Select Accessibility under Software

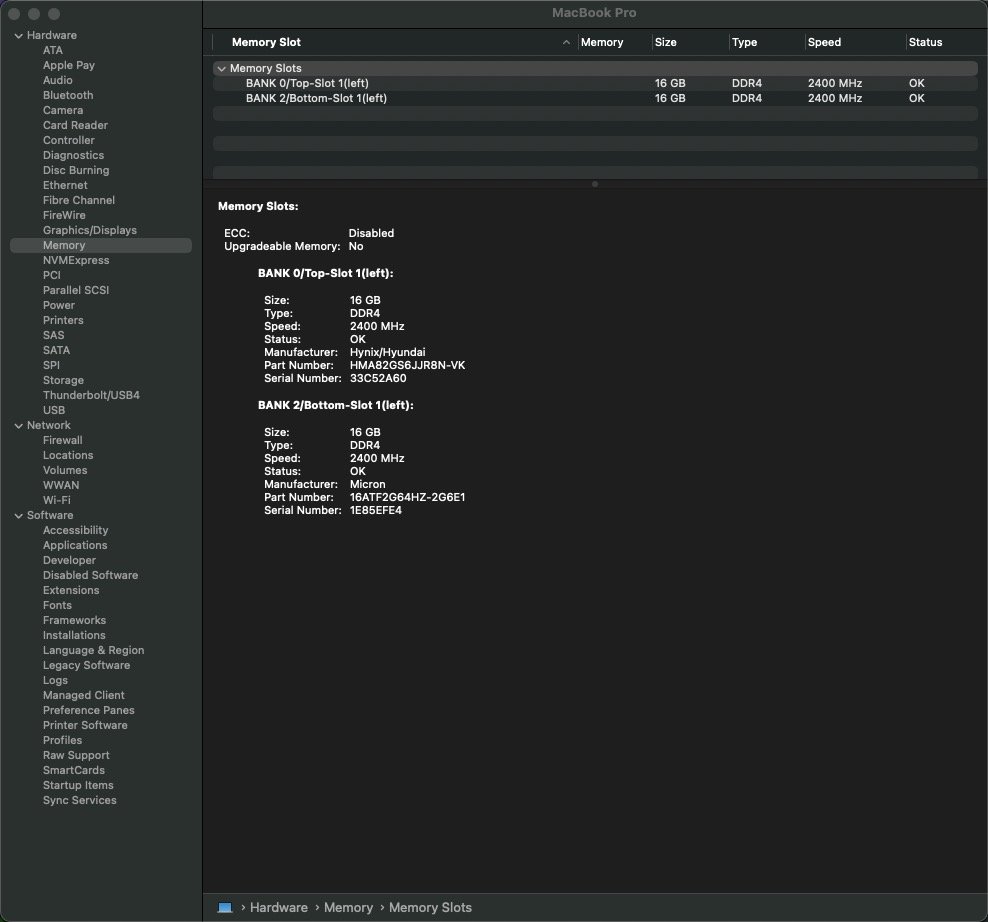[76, 531]
